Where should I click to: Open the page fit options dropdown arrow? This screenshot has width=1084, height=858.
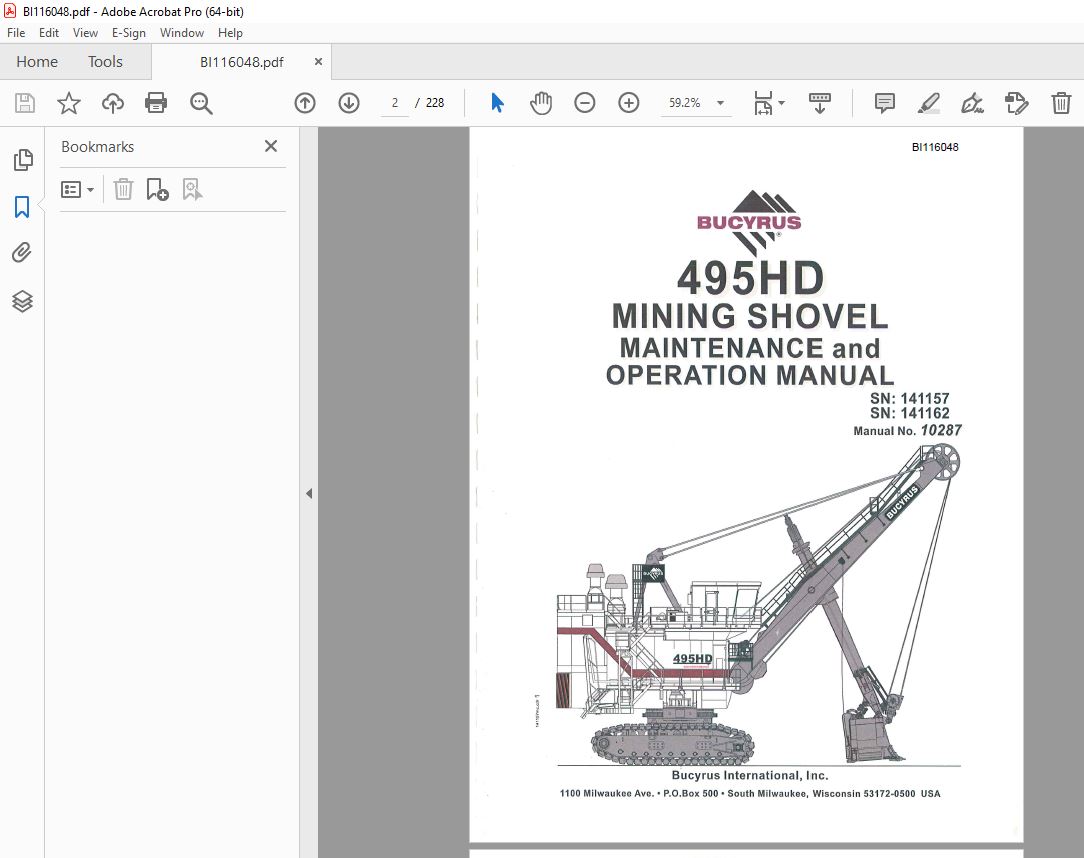click(x=782, y=103)
